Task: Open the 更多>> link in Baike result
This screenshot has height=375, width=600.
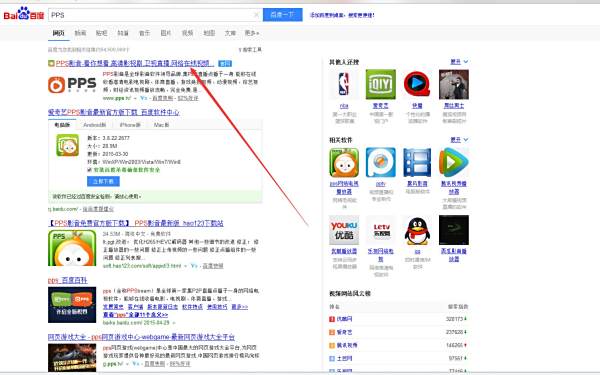Action: pyautogui.click(x=240, y=307)
